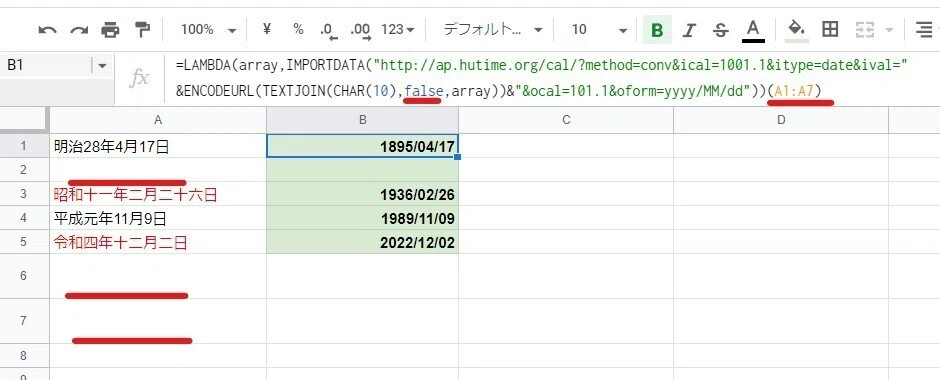940x380 pixels.
Task: Toggle Strikethrough formatting
Action: pos(721,30)
